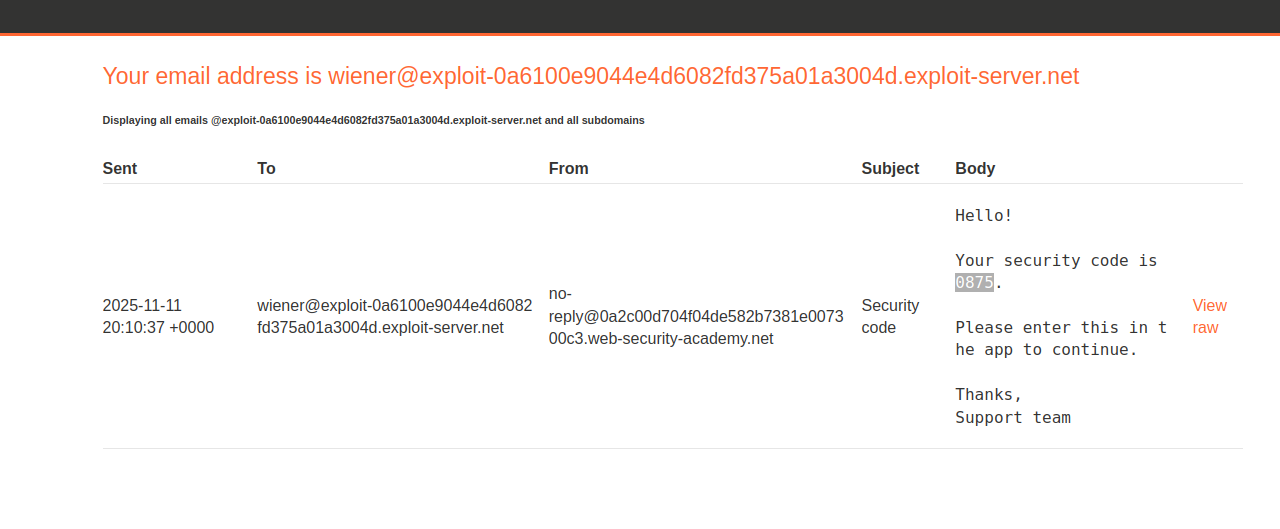Viewport: 1280px width, 529px height.
Task: Click the dark header bar at top
Action: click(640, 16)
